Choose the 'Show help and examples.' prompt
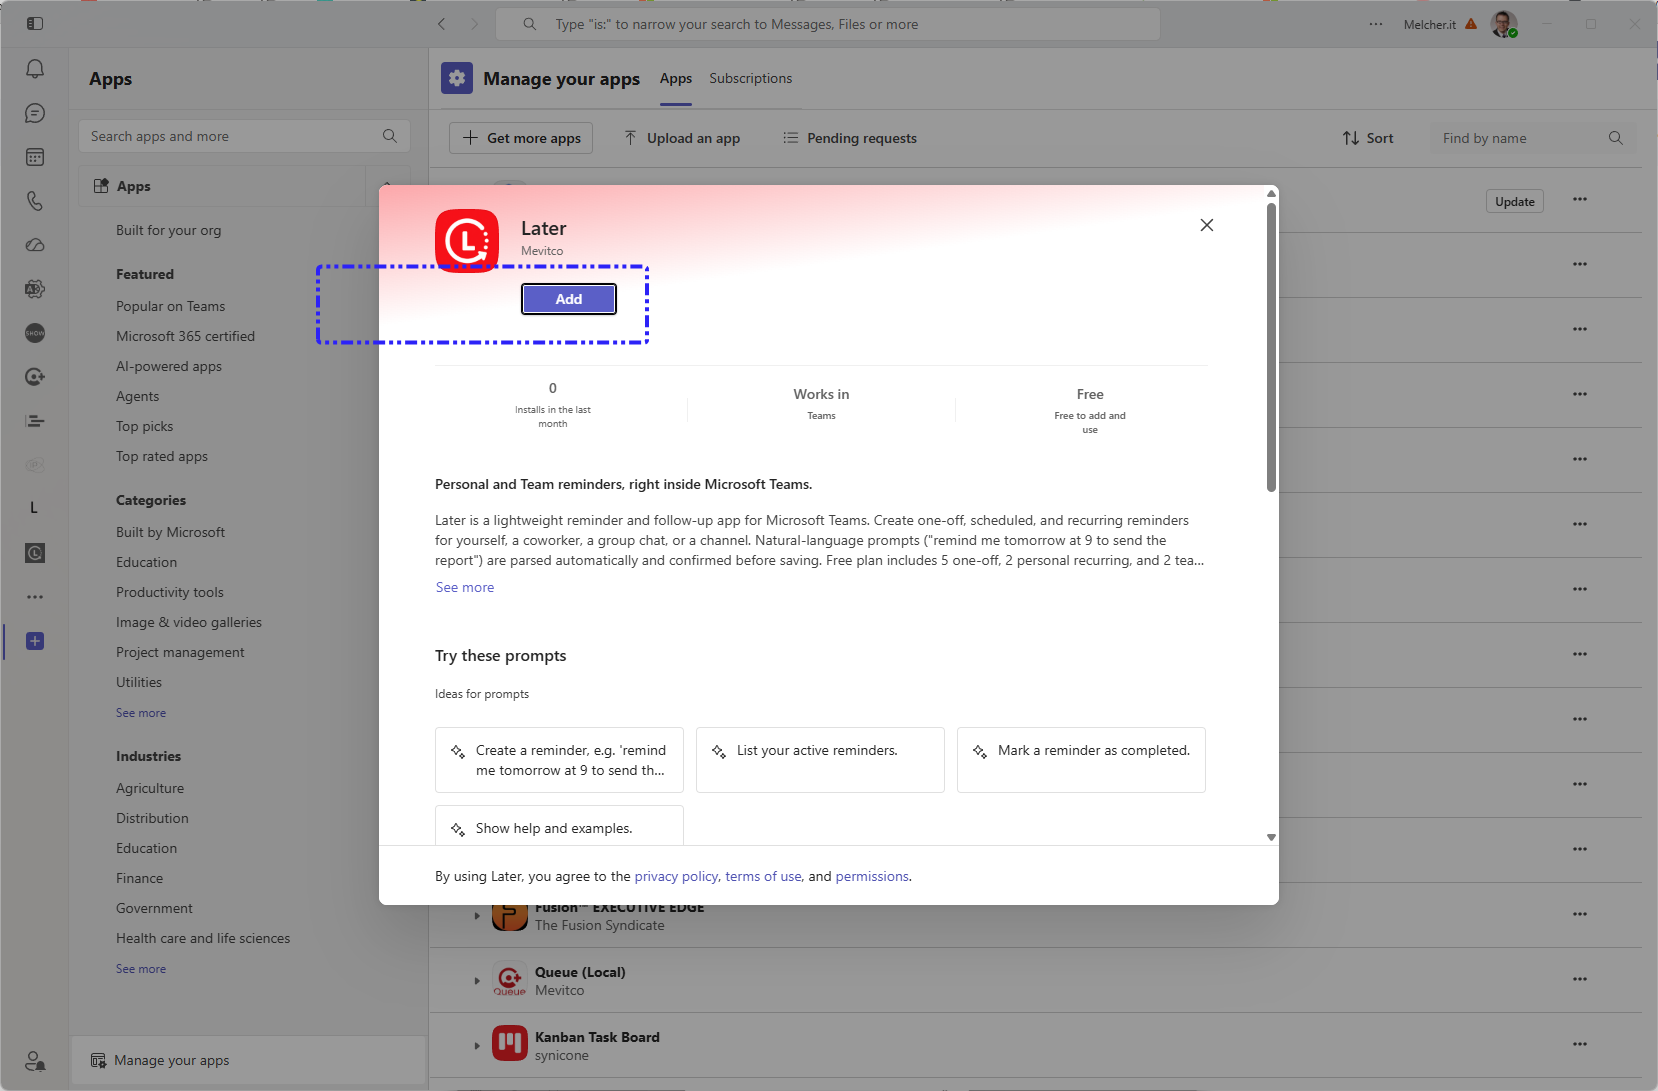Image resolution: width=1658 pixels, height=1091 pixels. 559,826
